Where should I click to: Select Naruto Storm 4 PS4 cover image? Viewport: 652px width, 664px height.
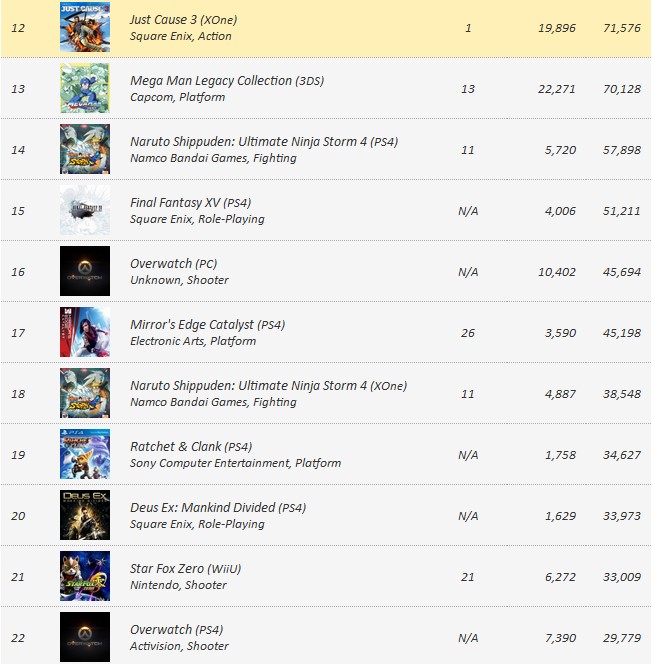point(85,149)
